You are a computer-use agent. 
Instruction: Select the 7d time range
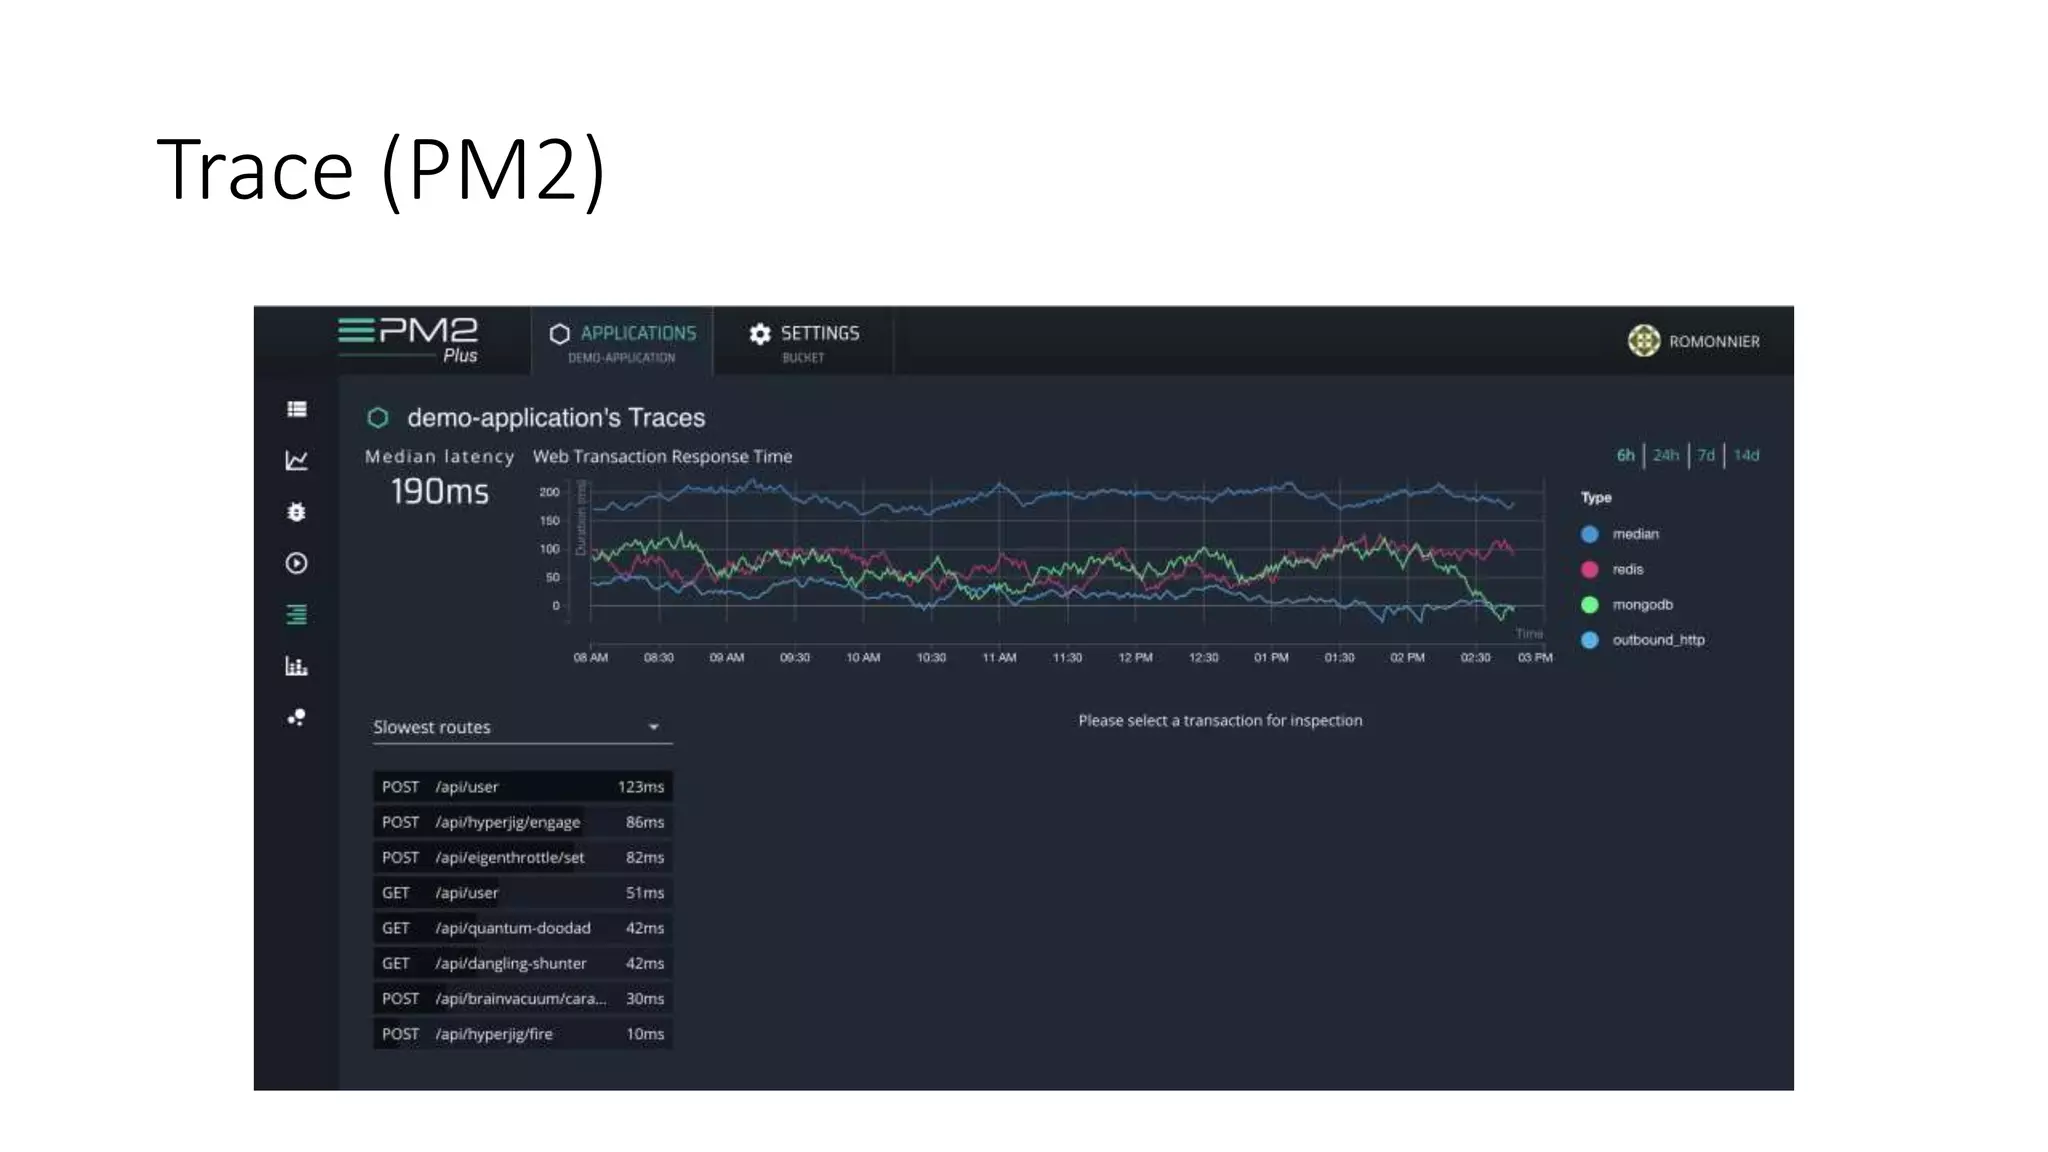coord(1706,455)
